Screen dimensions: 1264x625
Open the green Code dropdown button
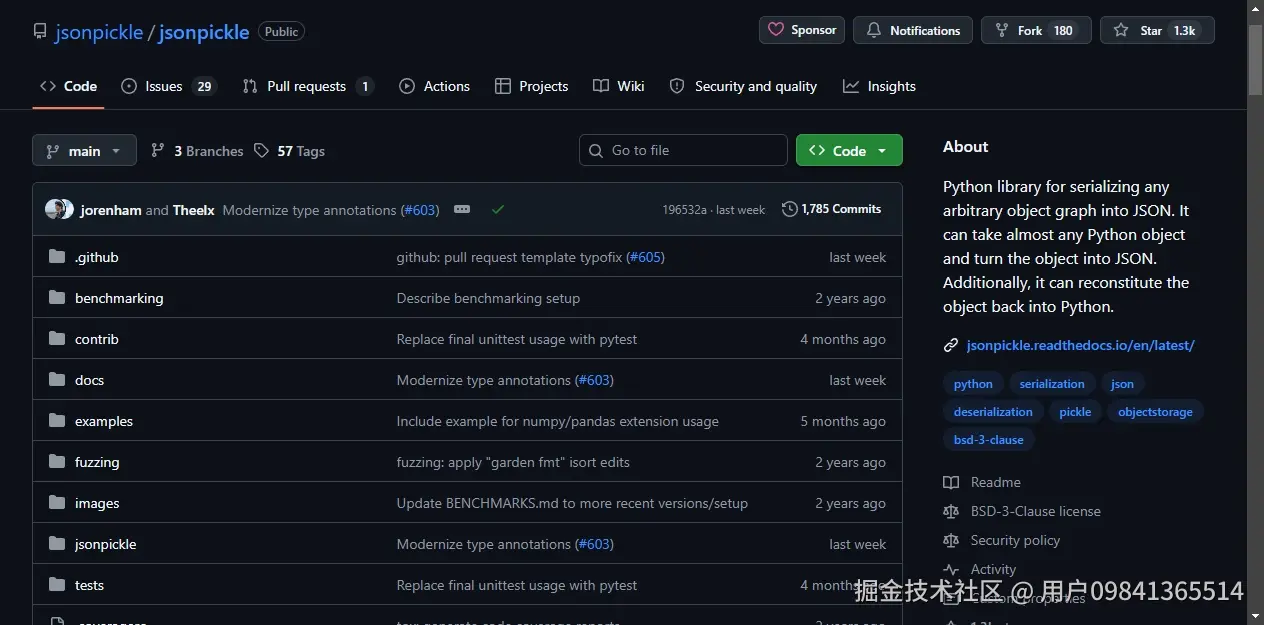[849, 150]
